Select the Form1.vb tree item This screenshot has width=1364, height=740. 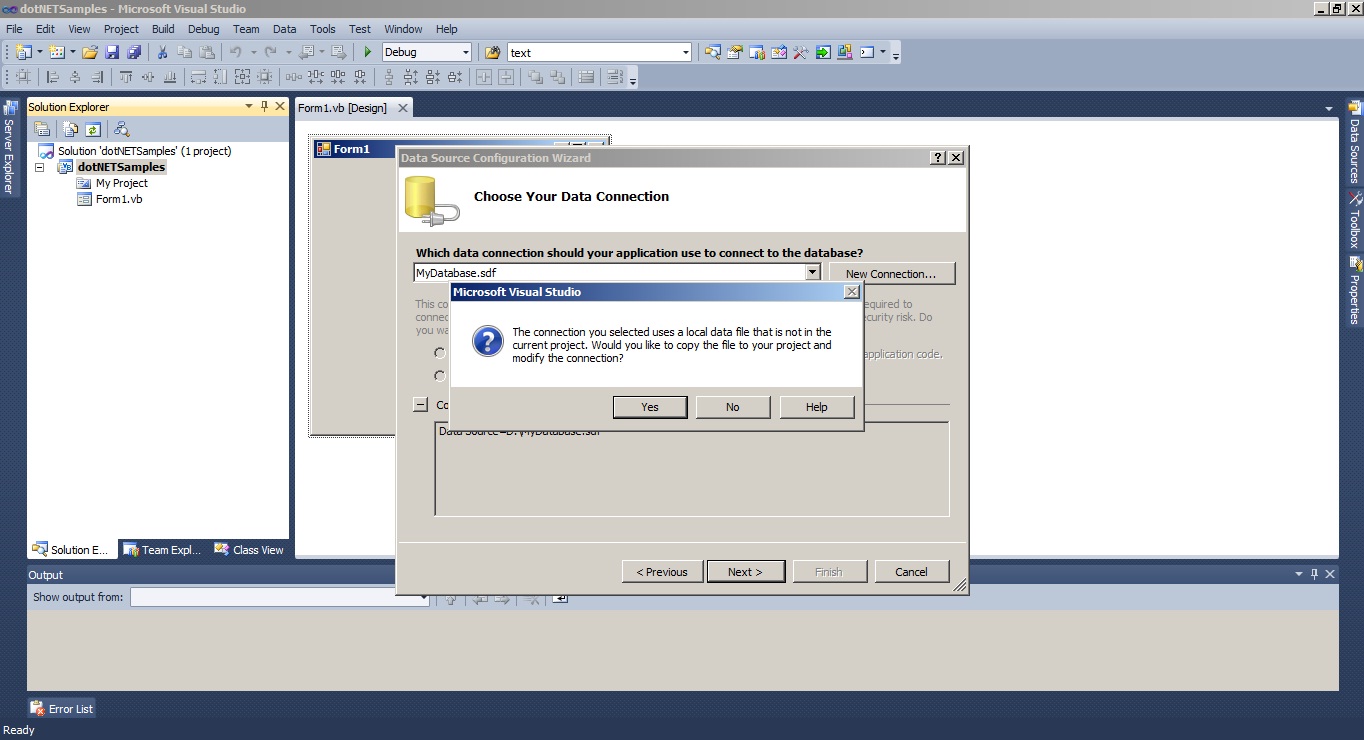click(119, 199)
